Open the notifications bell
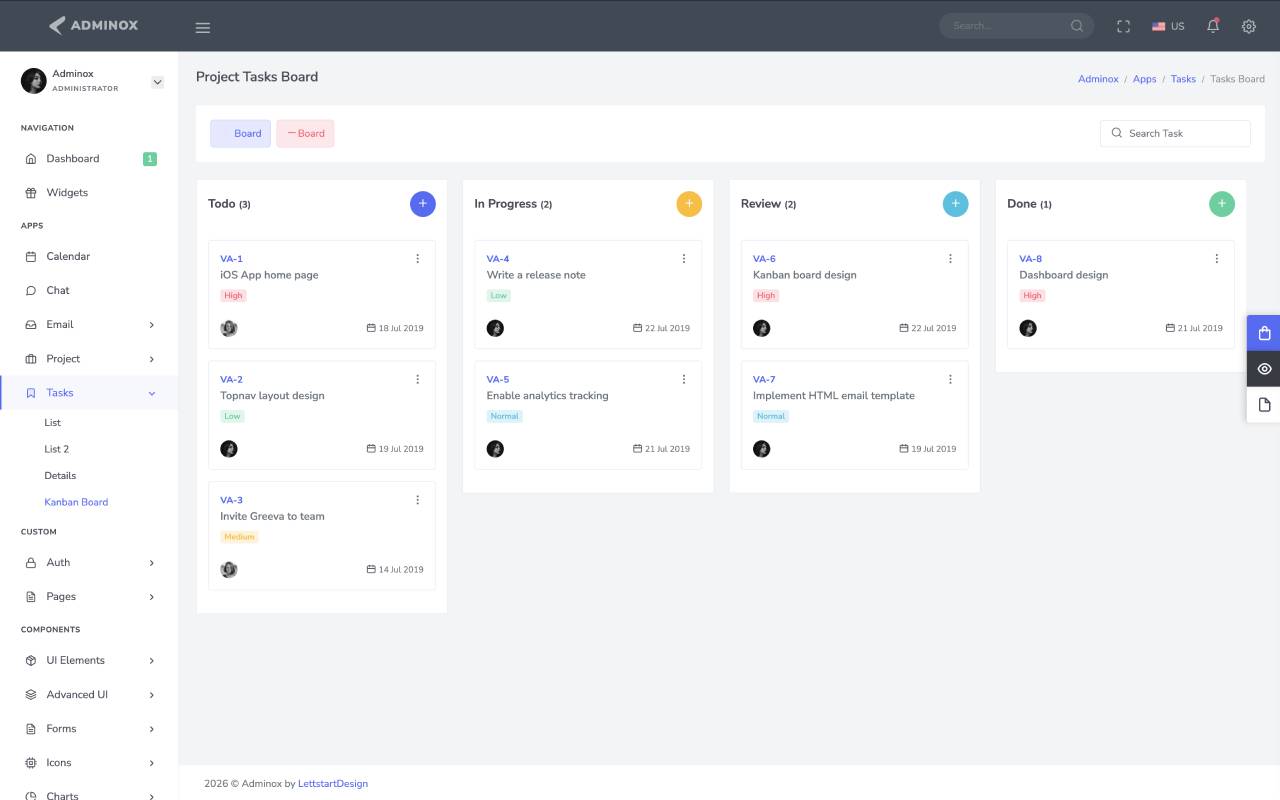Screen dimensions: 1280x800 coord(1213,26)
